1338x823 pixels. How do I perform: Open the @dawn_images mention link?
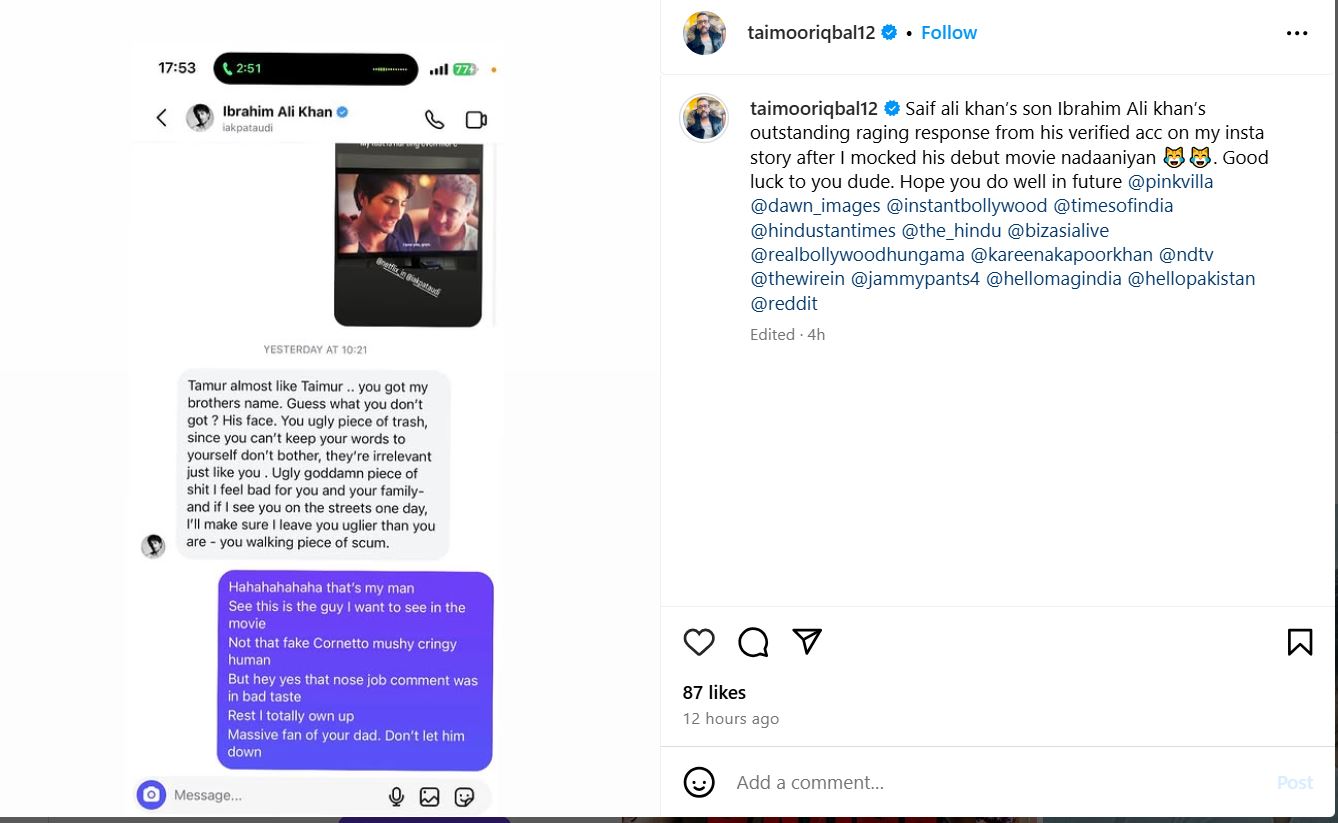click(x=815, y=206)
